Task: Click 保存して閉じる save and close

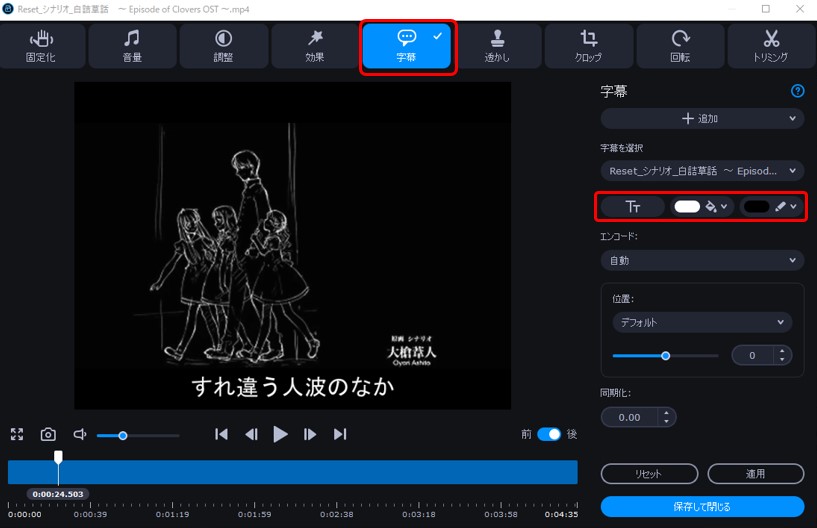Action: tap(702, 507)
